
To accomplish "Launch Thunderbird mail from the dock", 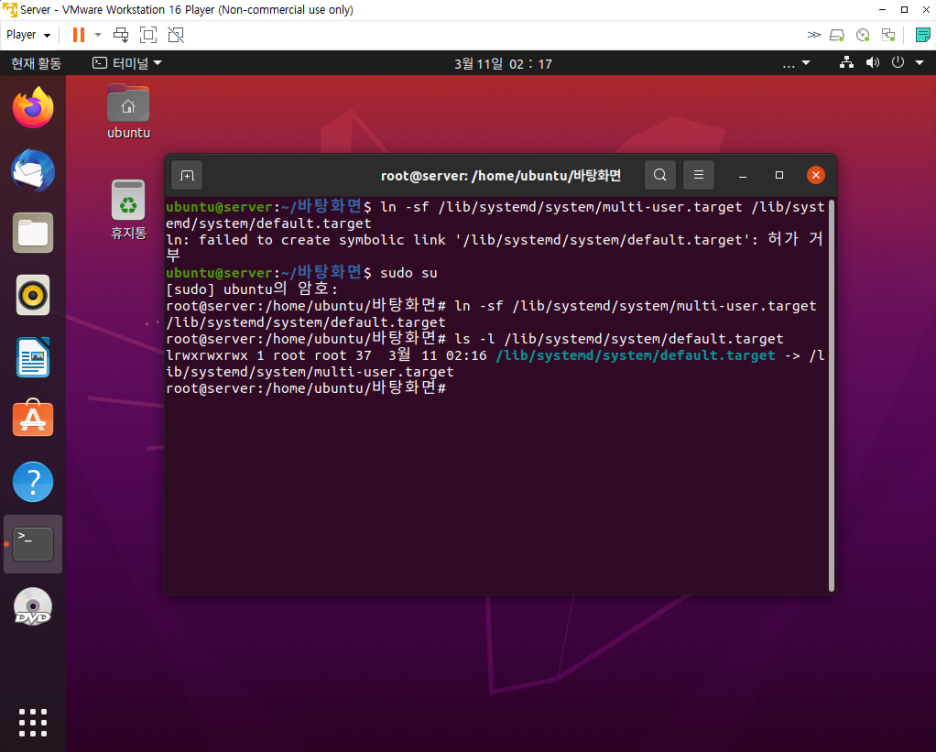I will (33, 171).
